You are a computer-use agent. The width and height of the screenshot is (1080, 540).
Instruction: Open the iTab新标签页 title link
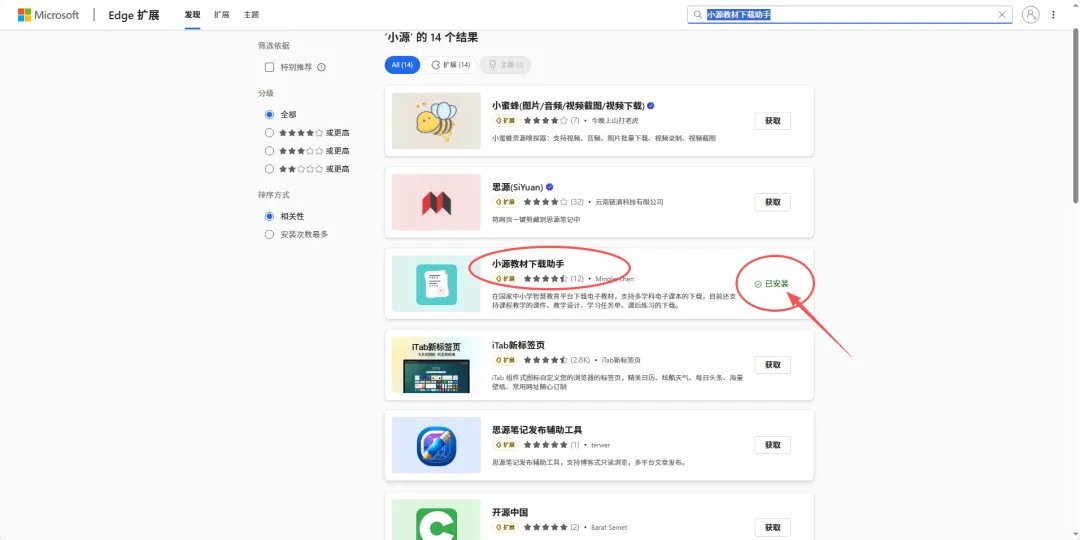tap(518, 344)
